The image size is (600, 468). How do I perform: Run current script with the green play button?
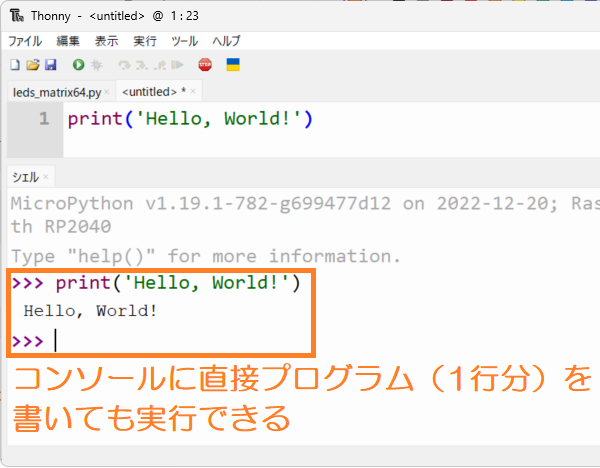click(x=78, y=65)
